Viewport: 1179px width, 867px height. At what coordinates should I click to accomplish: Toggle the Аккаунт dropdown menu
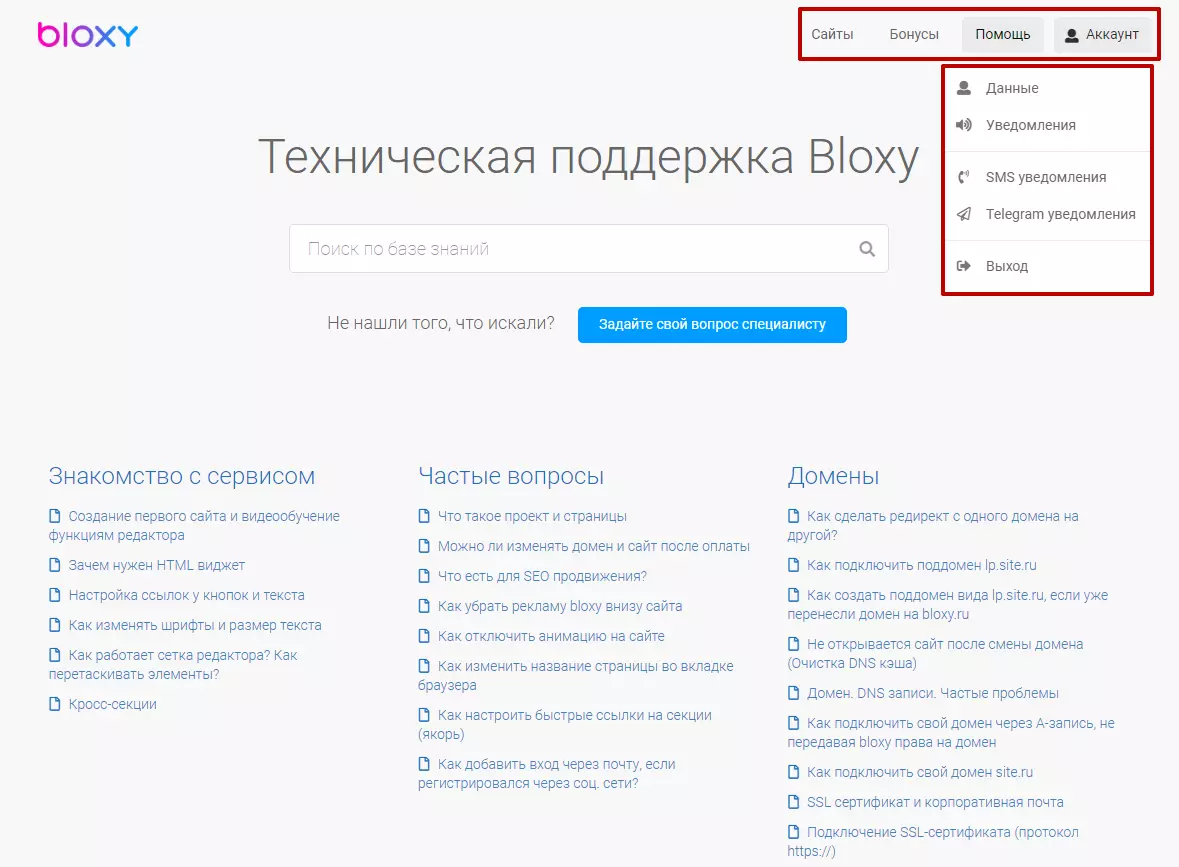[1102, 35]
